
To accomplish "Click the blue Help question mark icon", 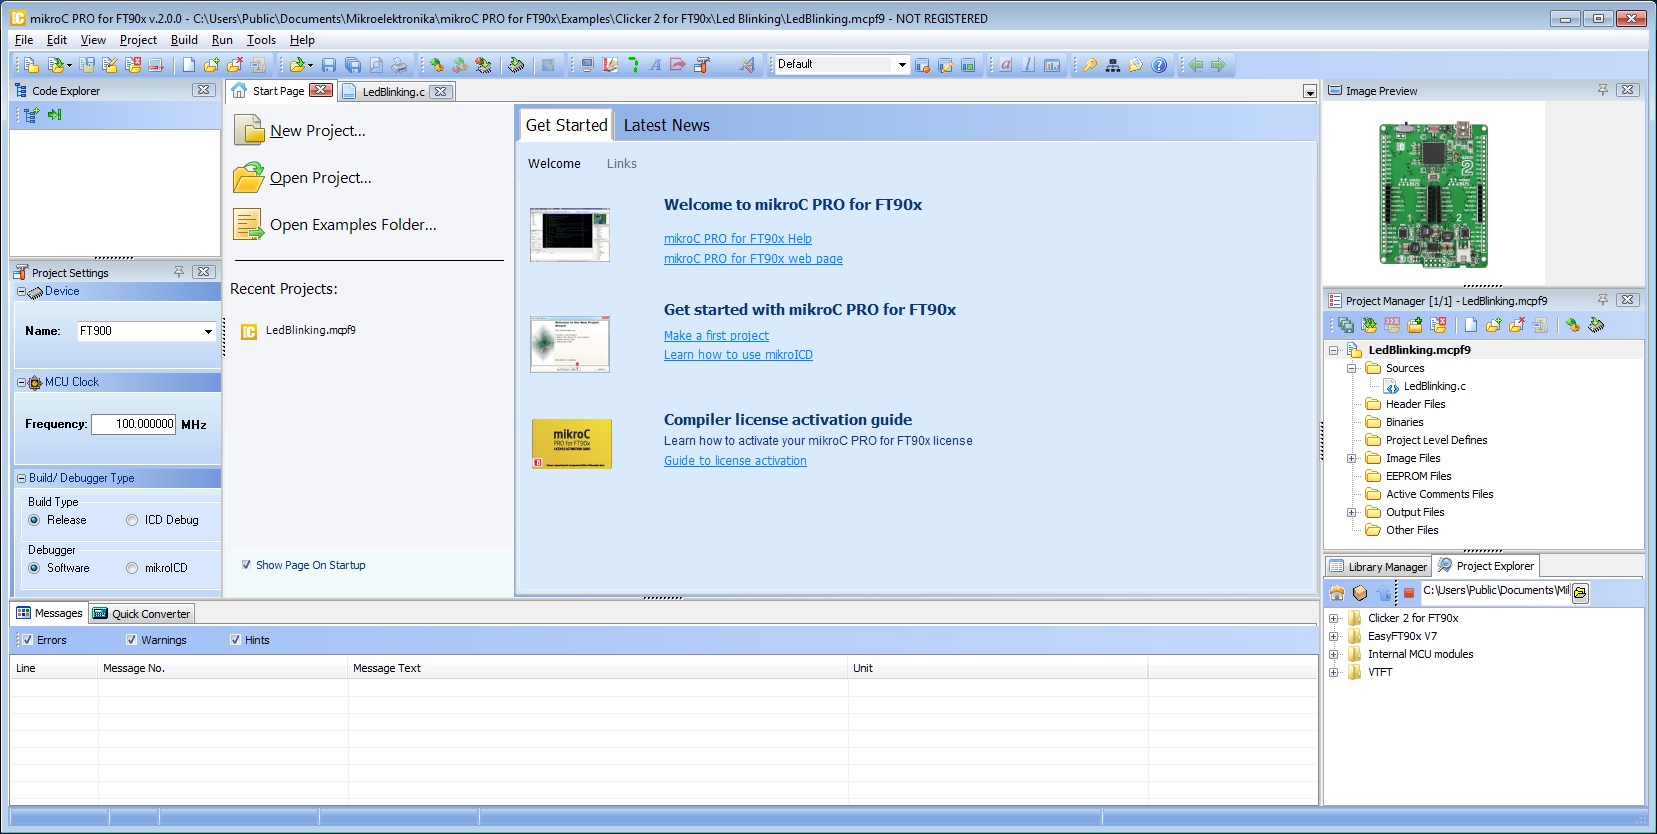I will (1159, 65).
